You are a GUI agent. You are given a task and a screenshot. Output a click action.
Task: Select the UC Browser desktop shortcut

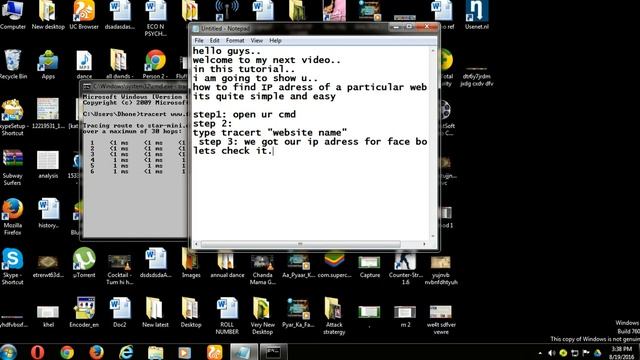coord(84,16)
